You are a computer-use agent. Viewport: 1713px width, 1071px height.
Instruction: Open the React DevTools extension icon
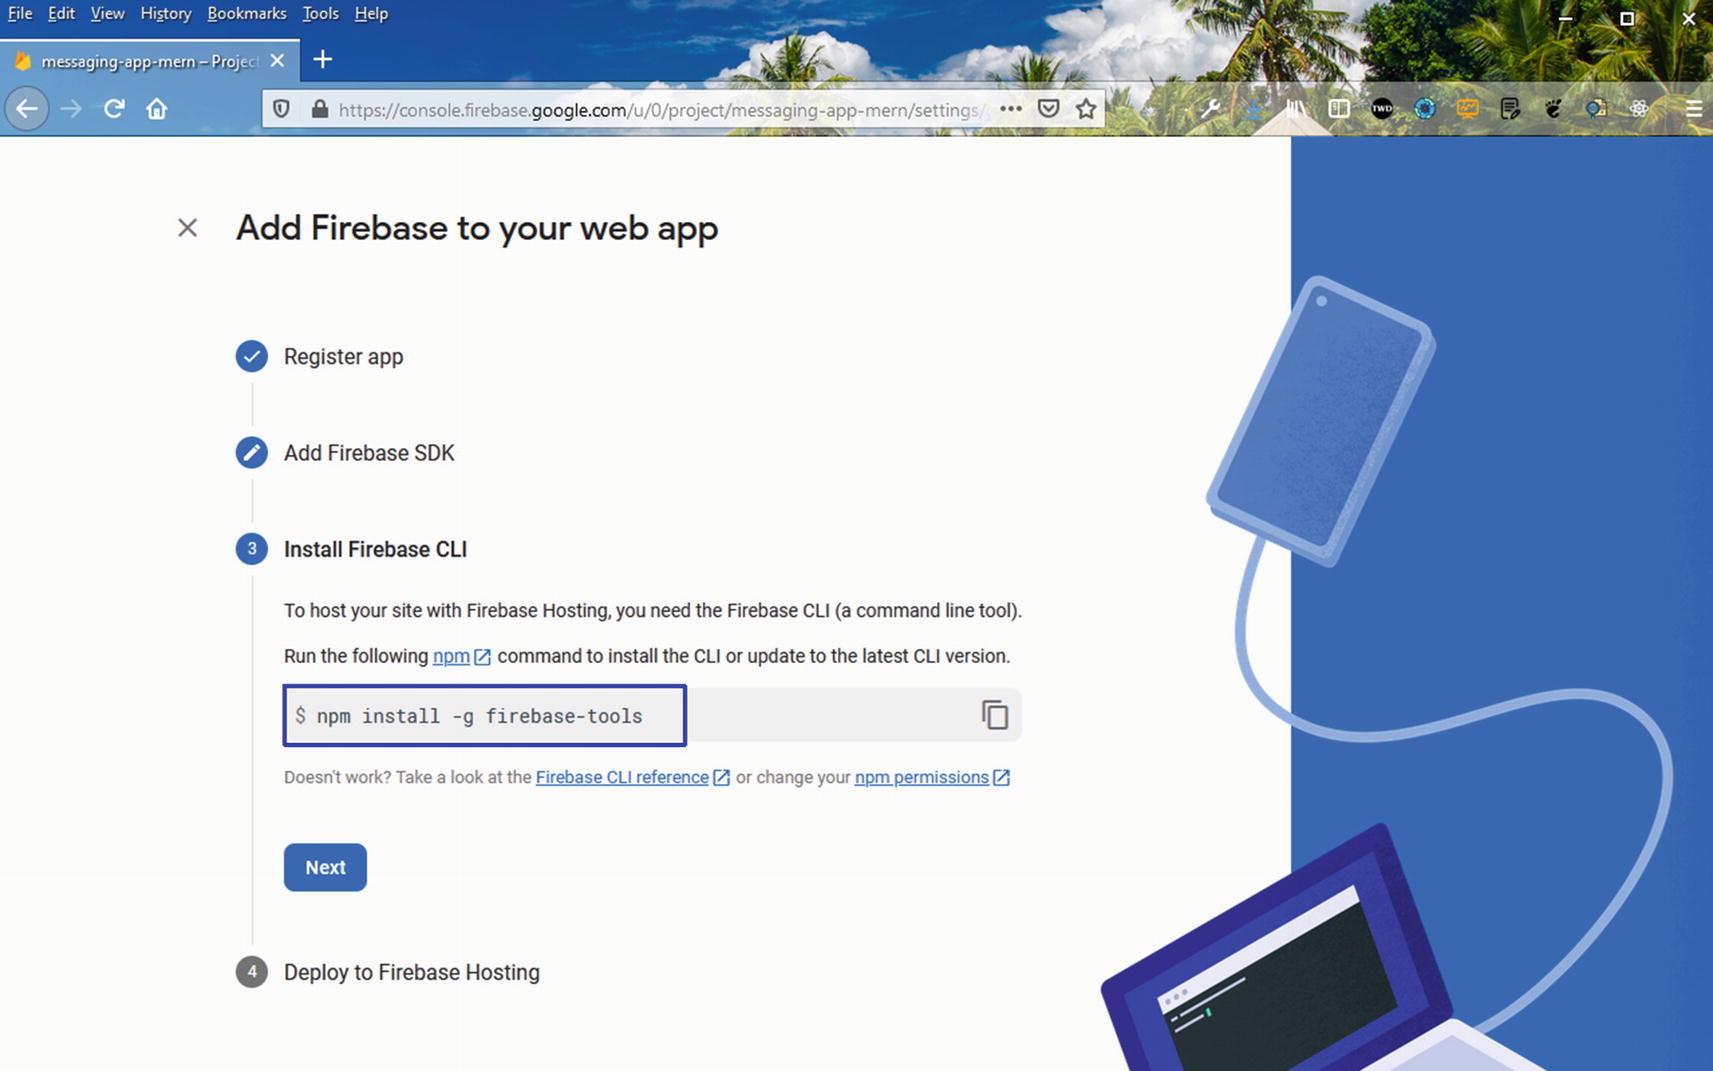pos(1639,109)
